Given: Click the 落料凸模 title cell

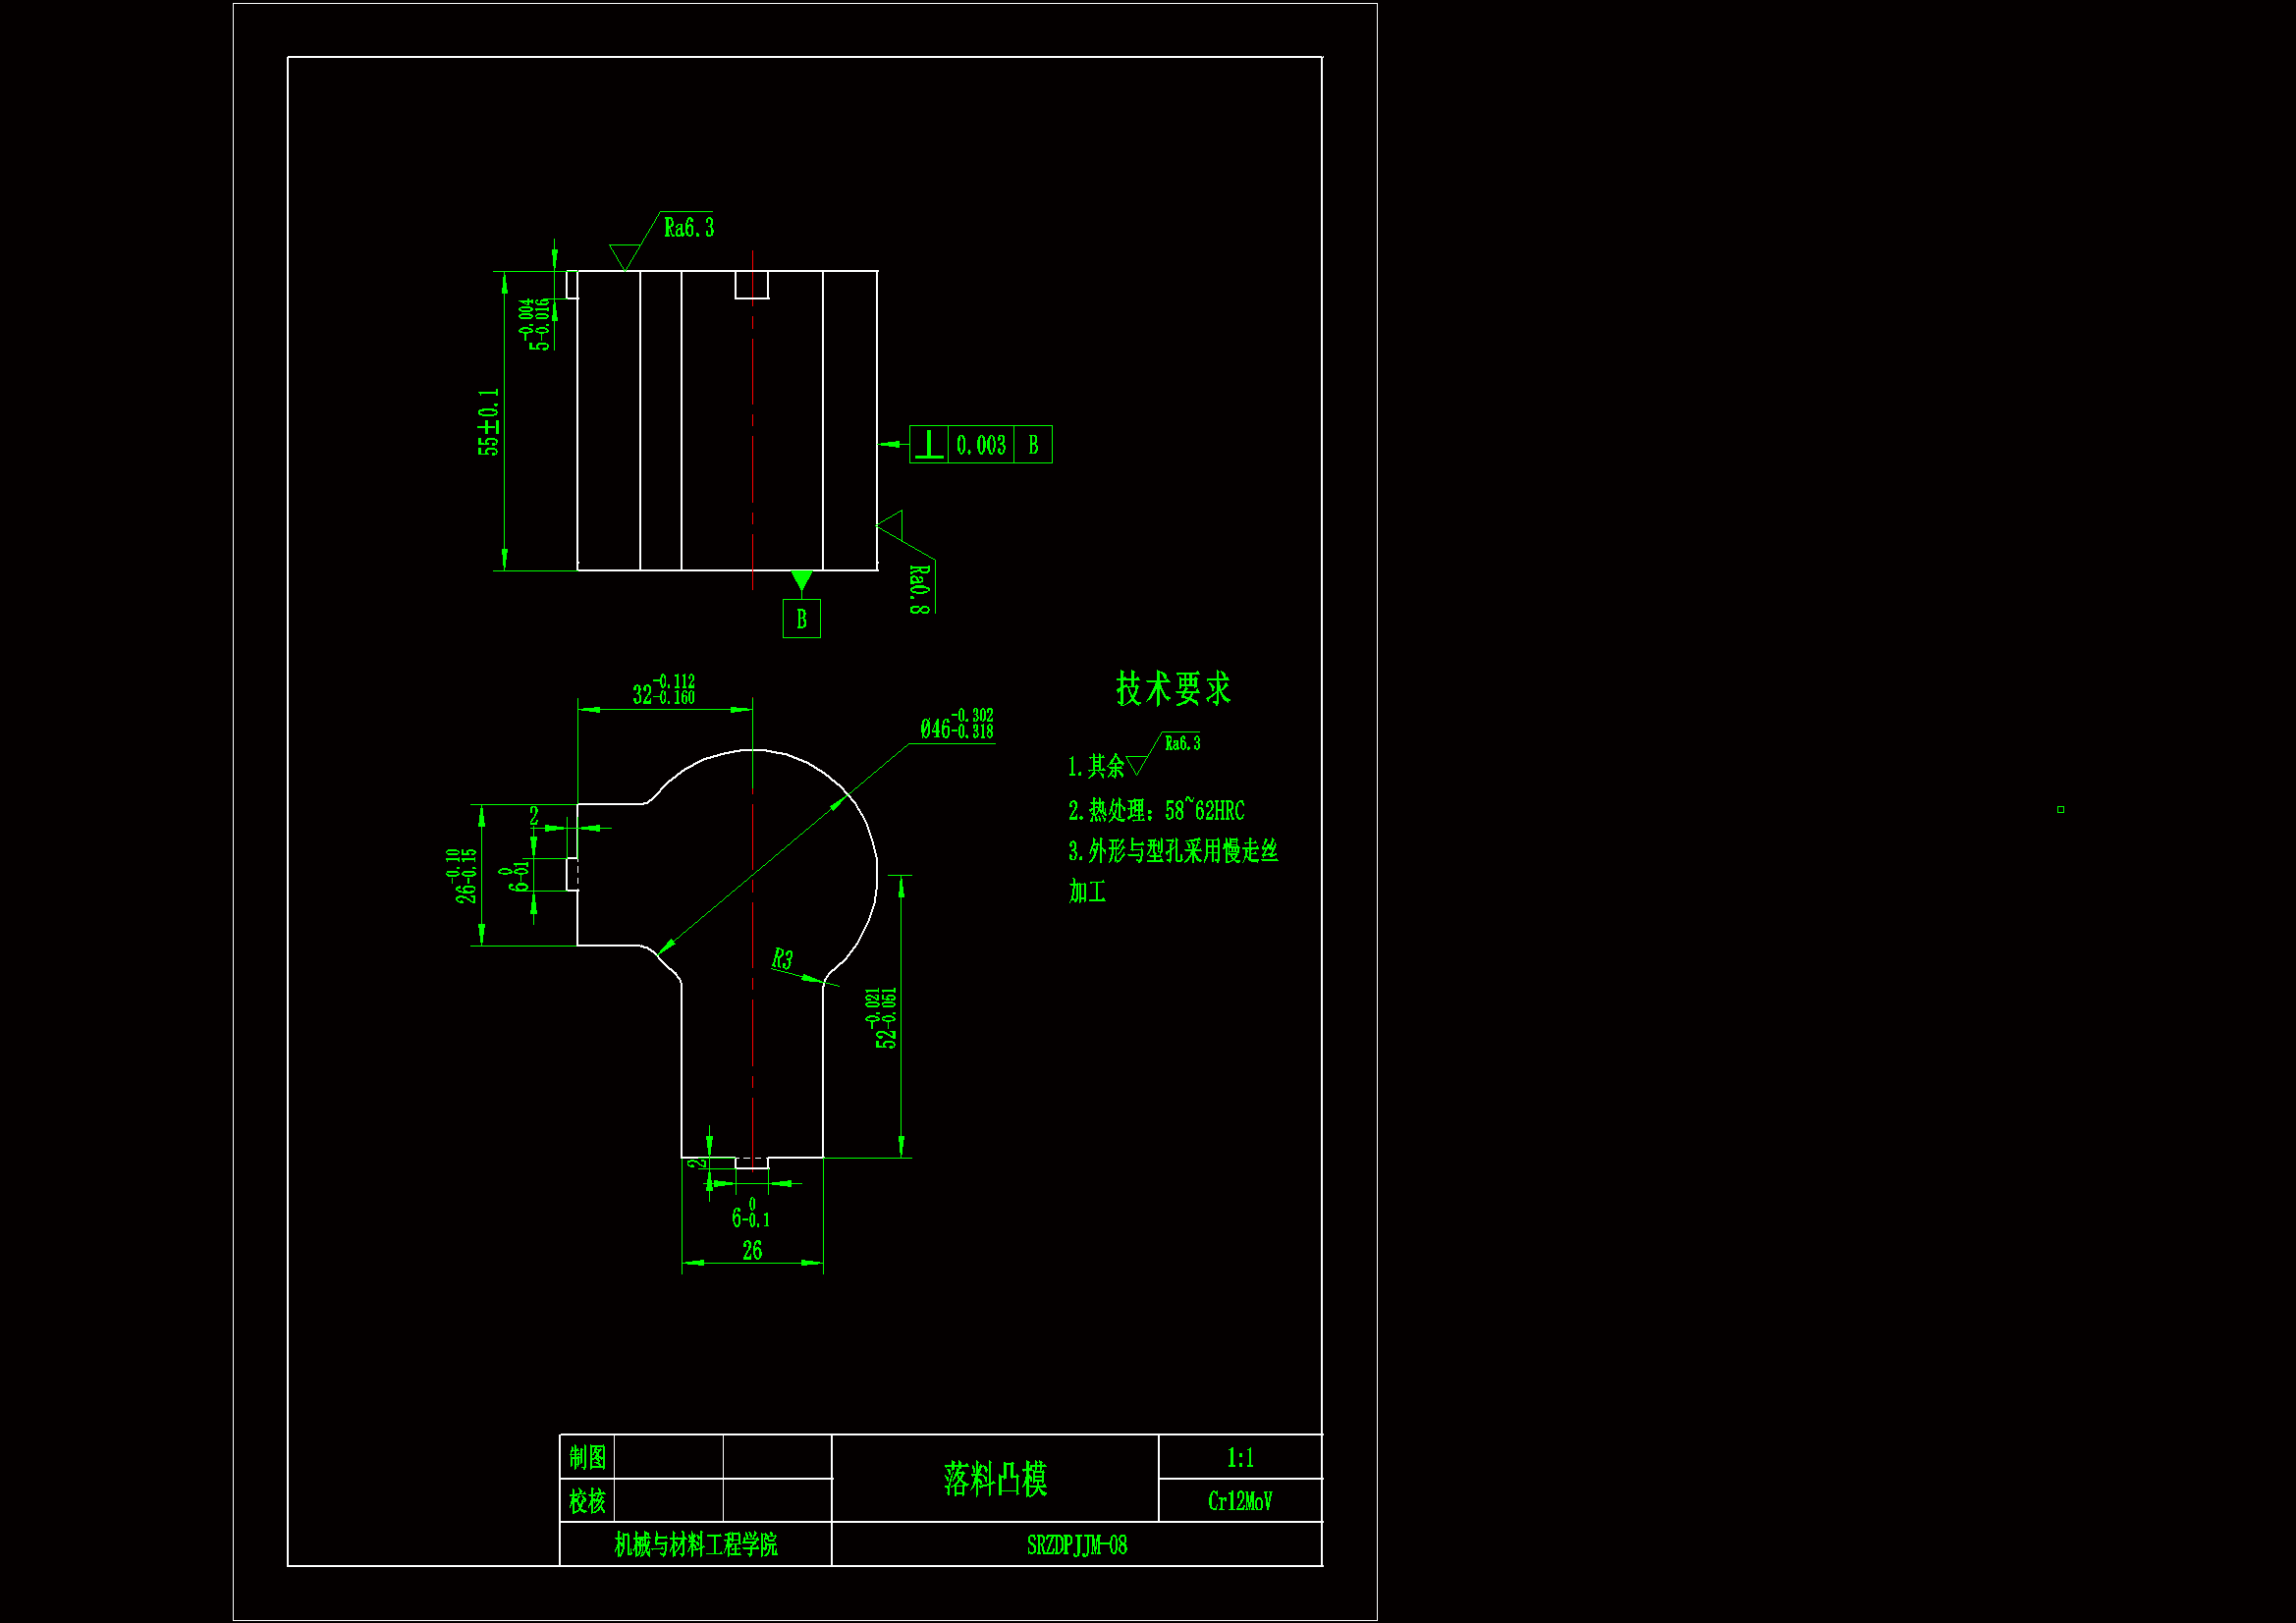Looking at the screenshot, I should 995,1478.
